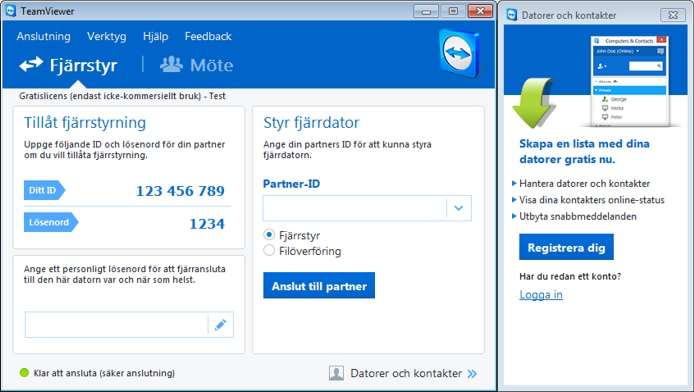Open the Hjälp menu
The image size is (694, 392).
pyautogui.click(x=155, y=36)
